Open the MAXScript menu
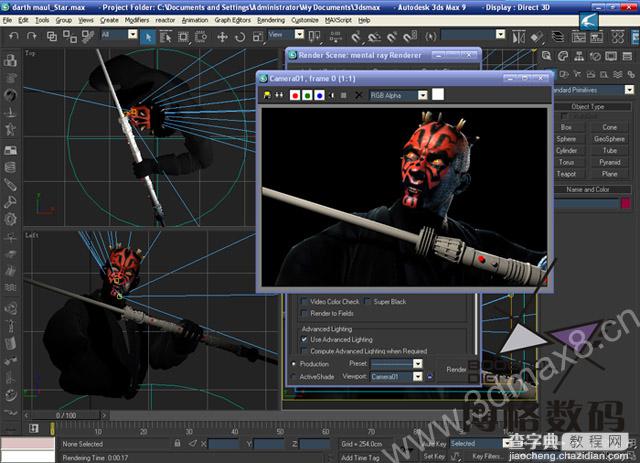Viewport: 640px width, 463px height. point(338,20)
